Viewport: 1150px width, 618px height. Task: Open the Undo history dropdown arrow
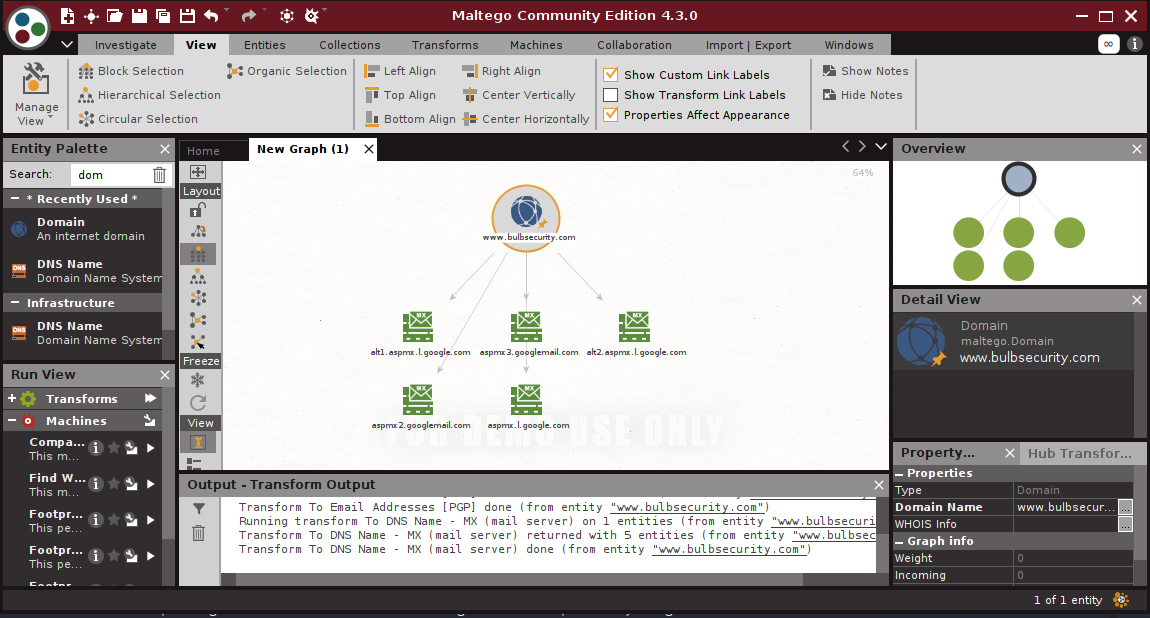tap(226, 10)
